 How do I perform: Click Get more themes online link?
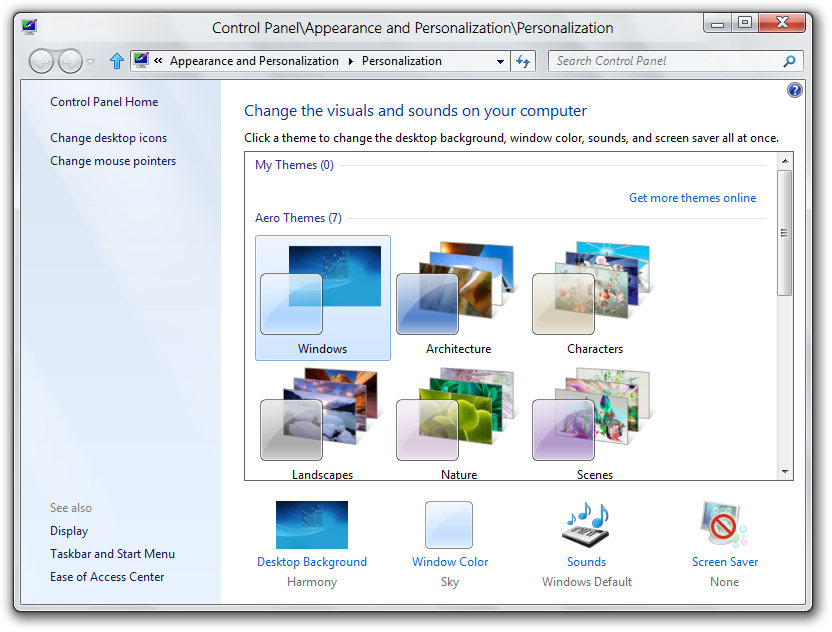click(692, 198)
